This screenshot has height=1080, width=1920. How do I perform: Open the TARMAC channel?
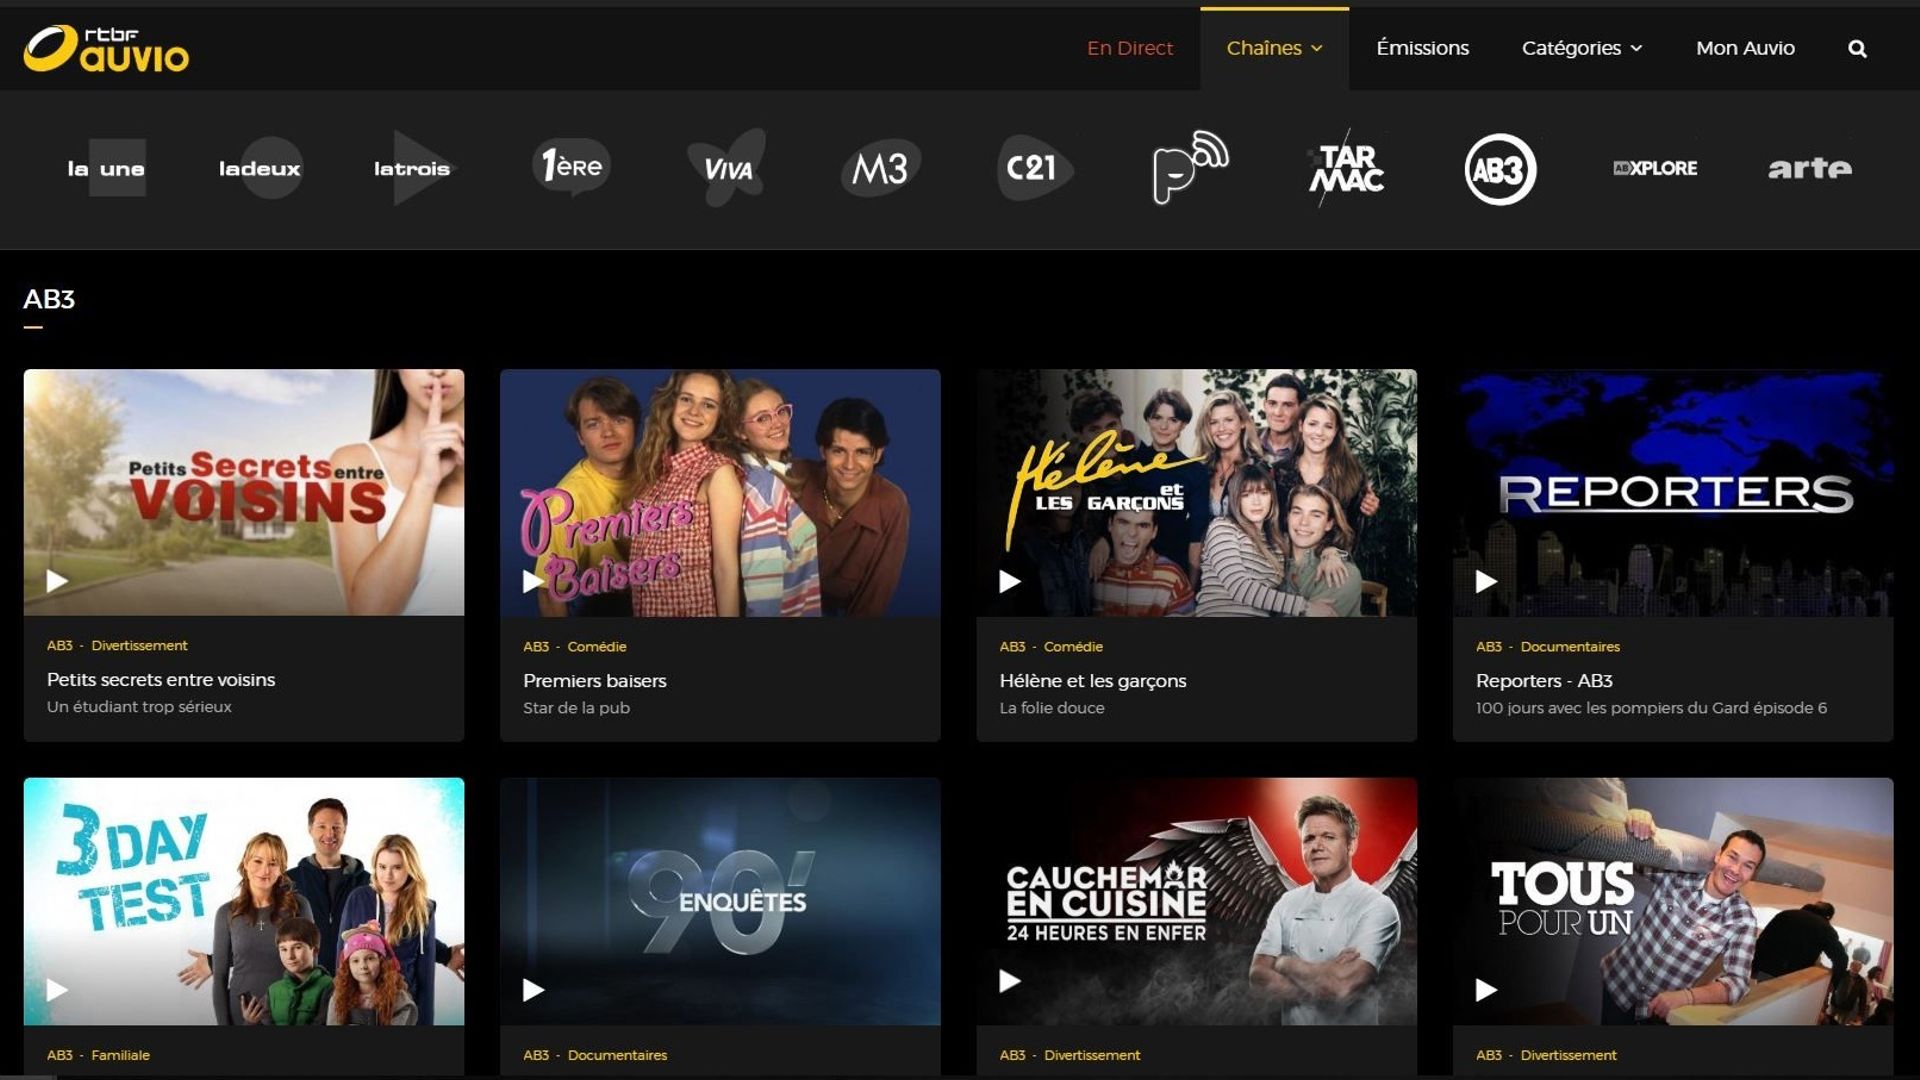tap(1344, 168)
